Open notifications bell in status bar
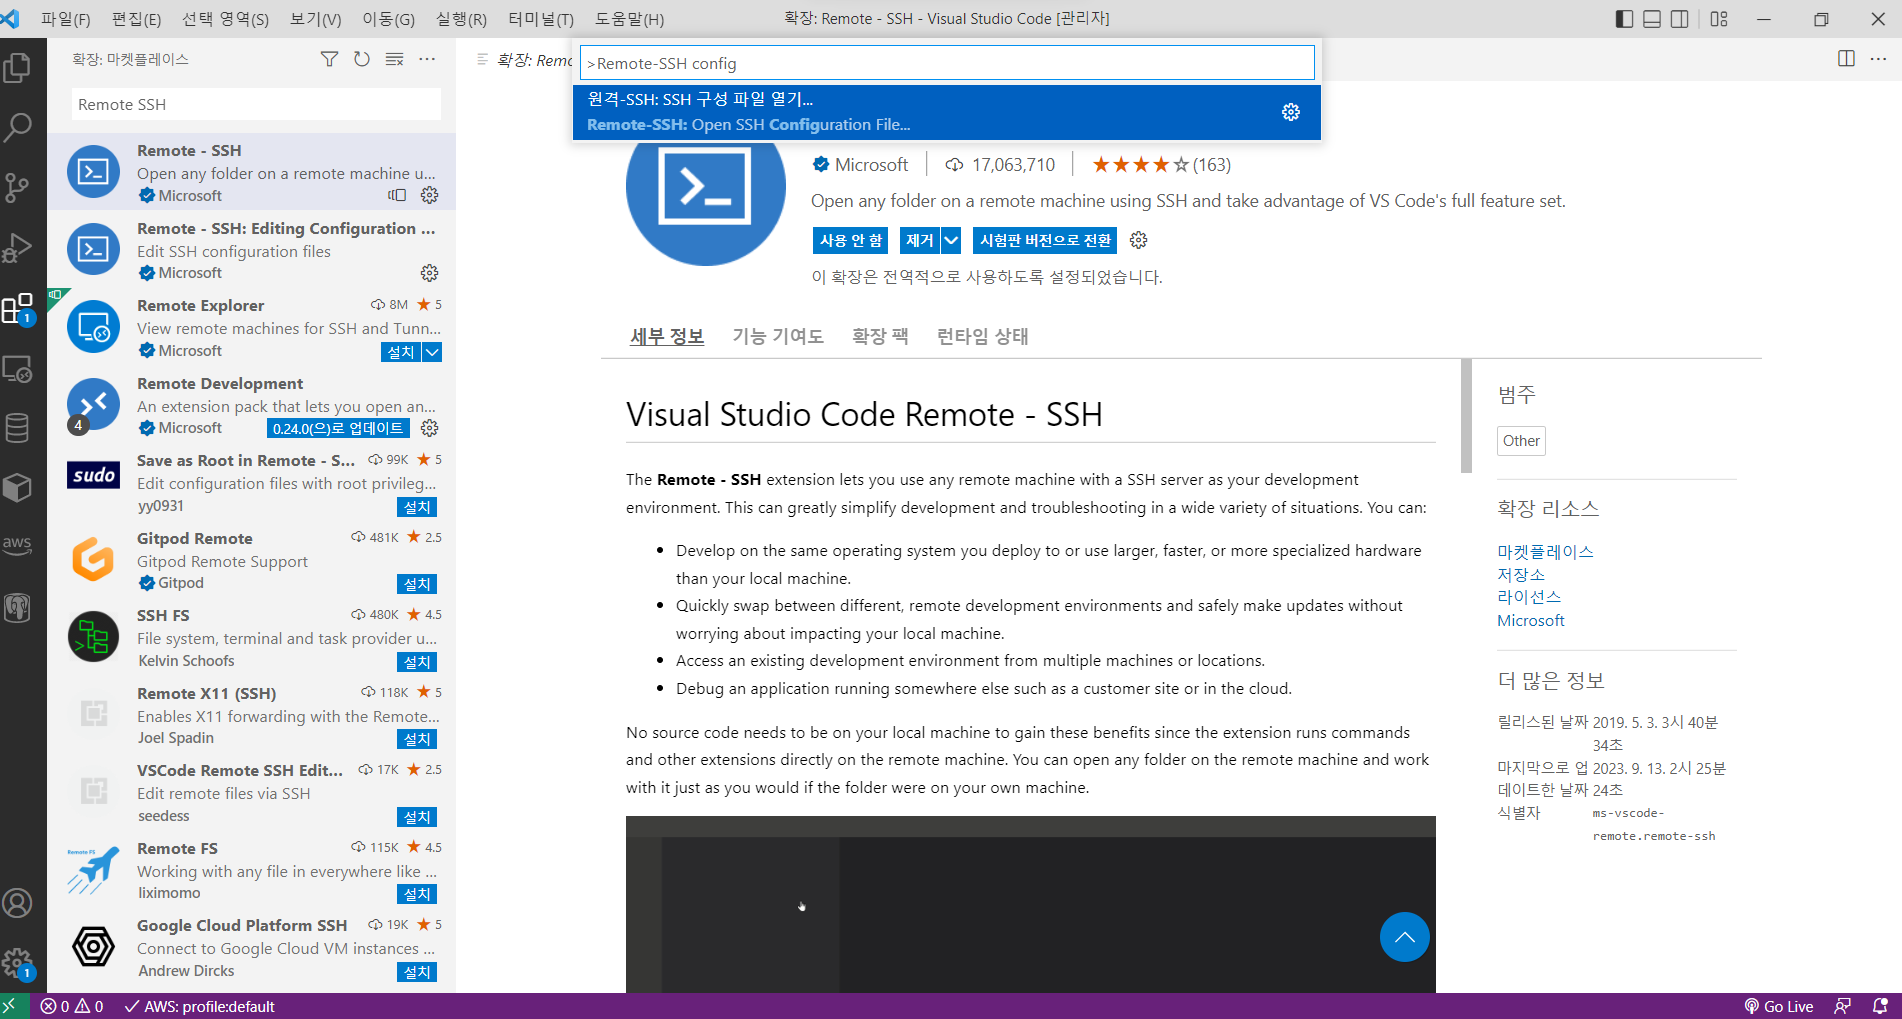This screenshot has height=1019, width=1902. [1880, 1006]
